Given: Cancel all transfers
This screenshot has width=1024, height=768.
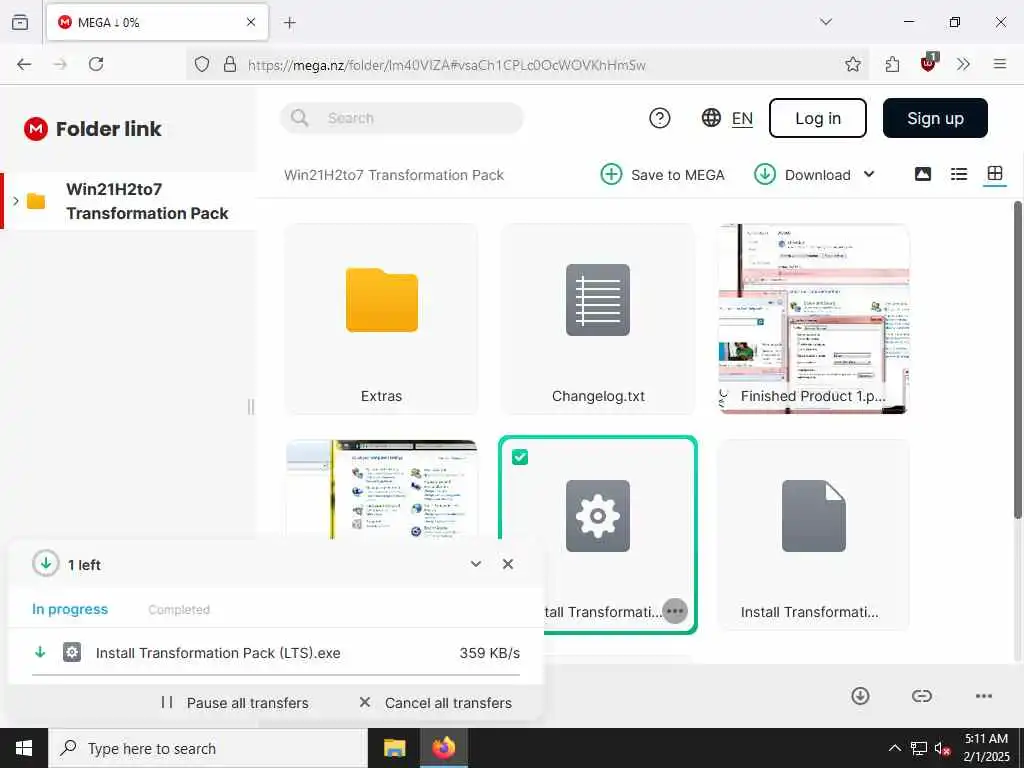Looking at the screenshot, I should point(436,703).
